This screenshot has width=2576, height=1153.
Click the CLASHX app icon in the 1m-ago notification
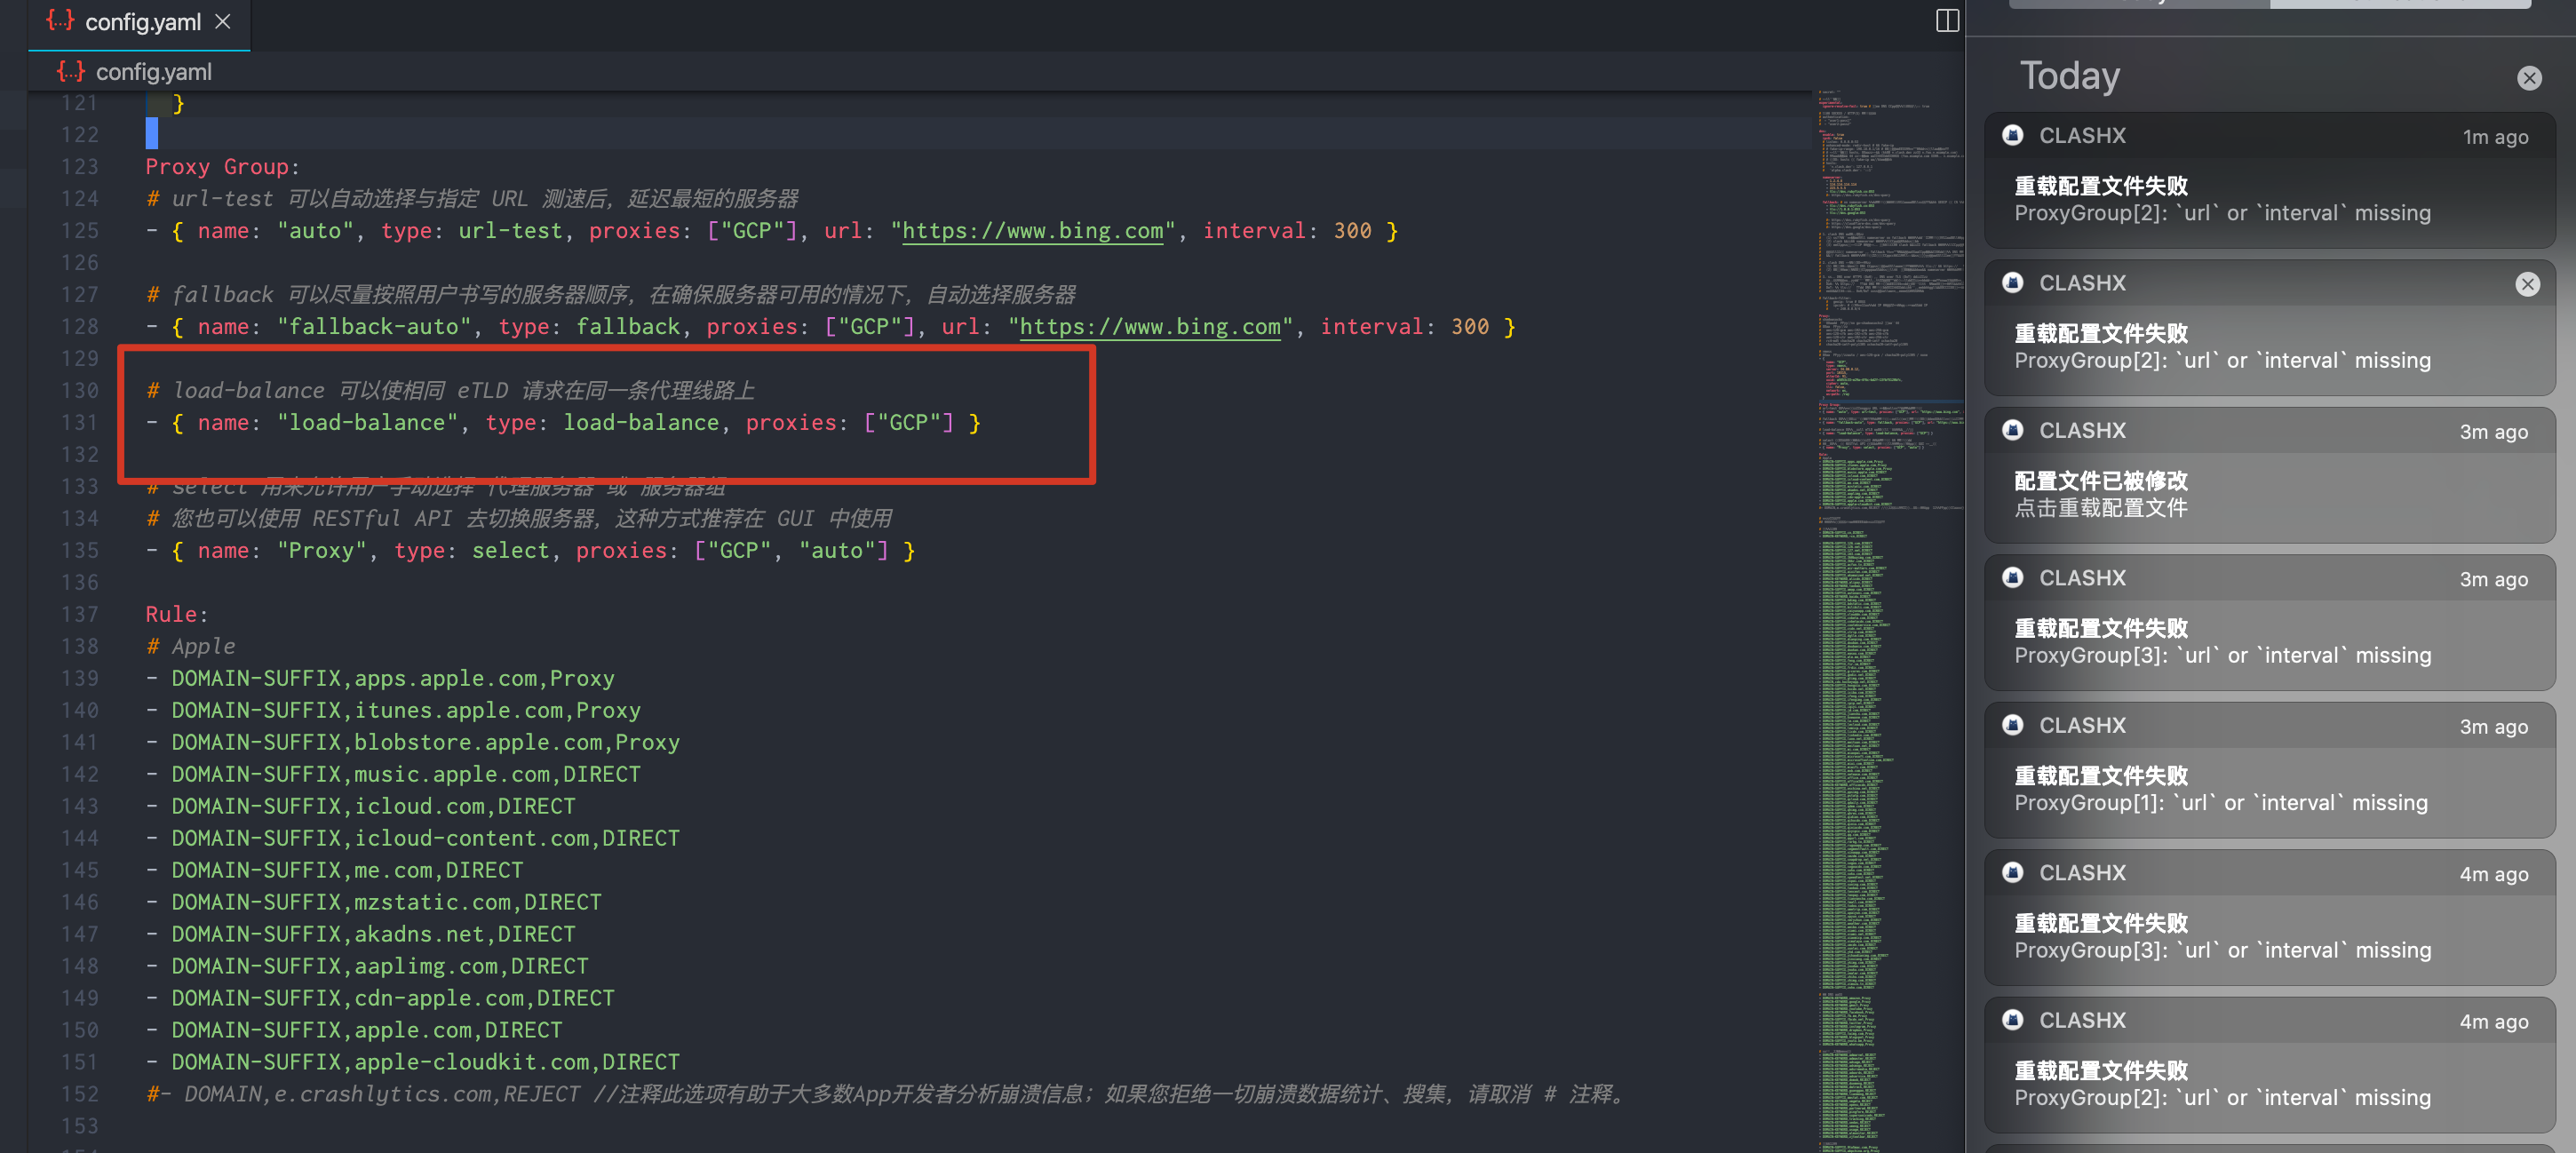coord(2013,136)
